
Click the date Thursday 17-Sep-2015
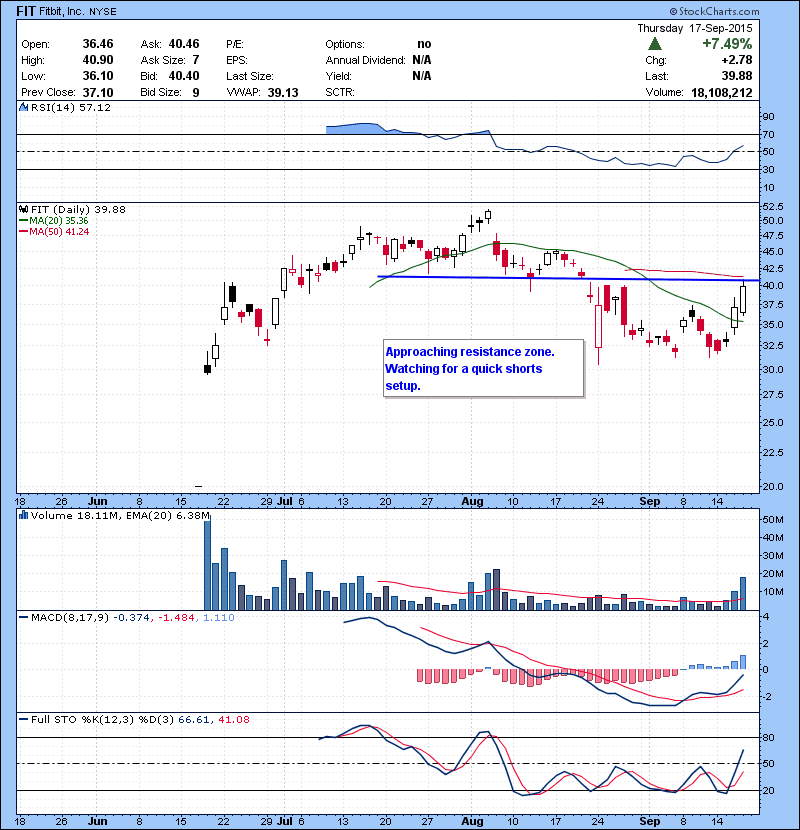click(695, 28)
